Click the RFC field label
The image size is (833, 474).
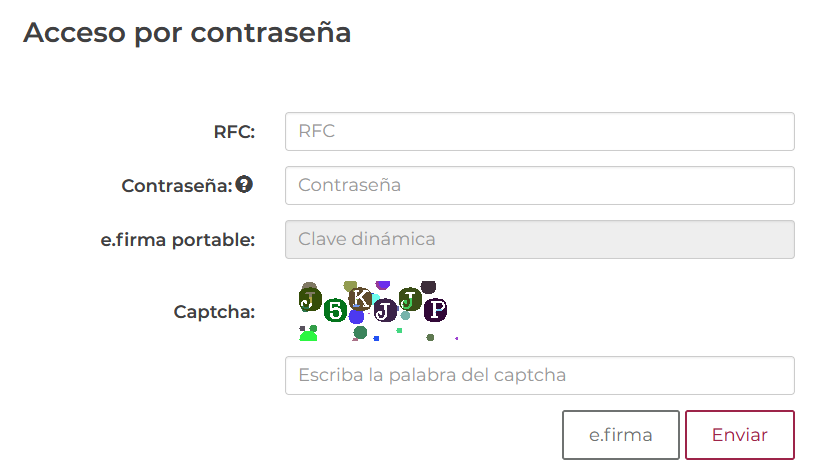tap(234, 131)
